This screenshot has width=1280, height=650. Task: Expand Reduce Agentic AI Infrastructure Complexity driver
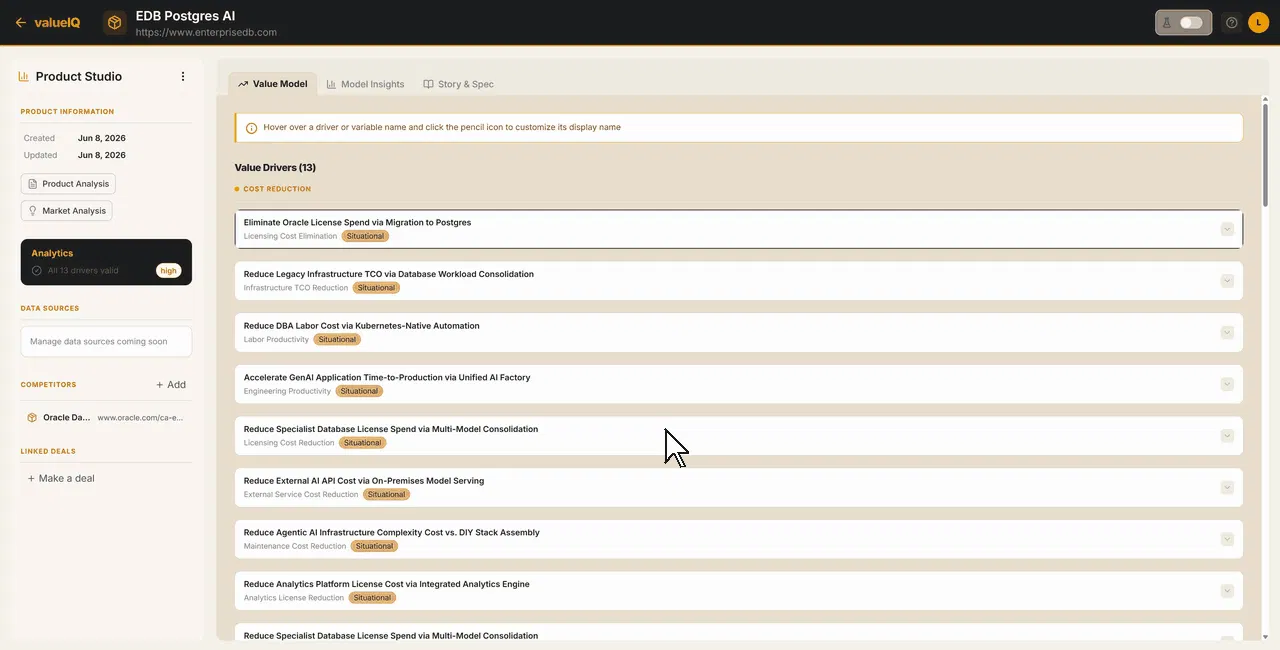tap(1227, 539)
